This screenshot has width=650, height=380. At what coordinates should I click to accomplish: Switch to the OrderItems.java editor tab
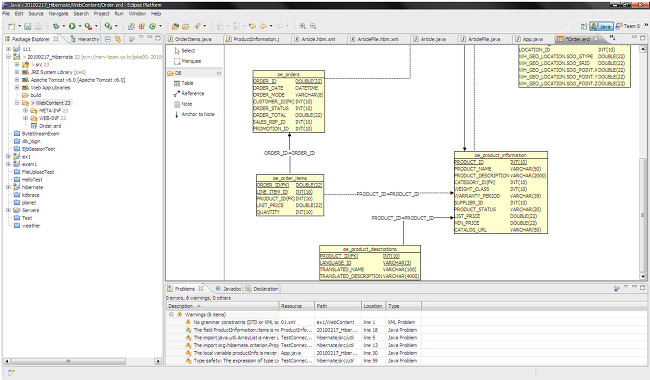(193, 39)
